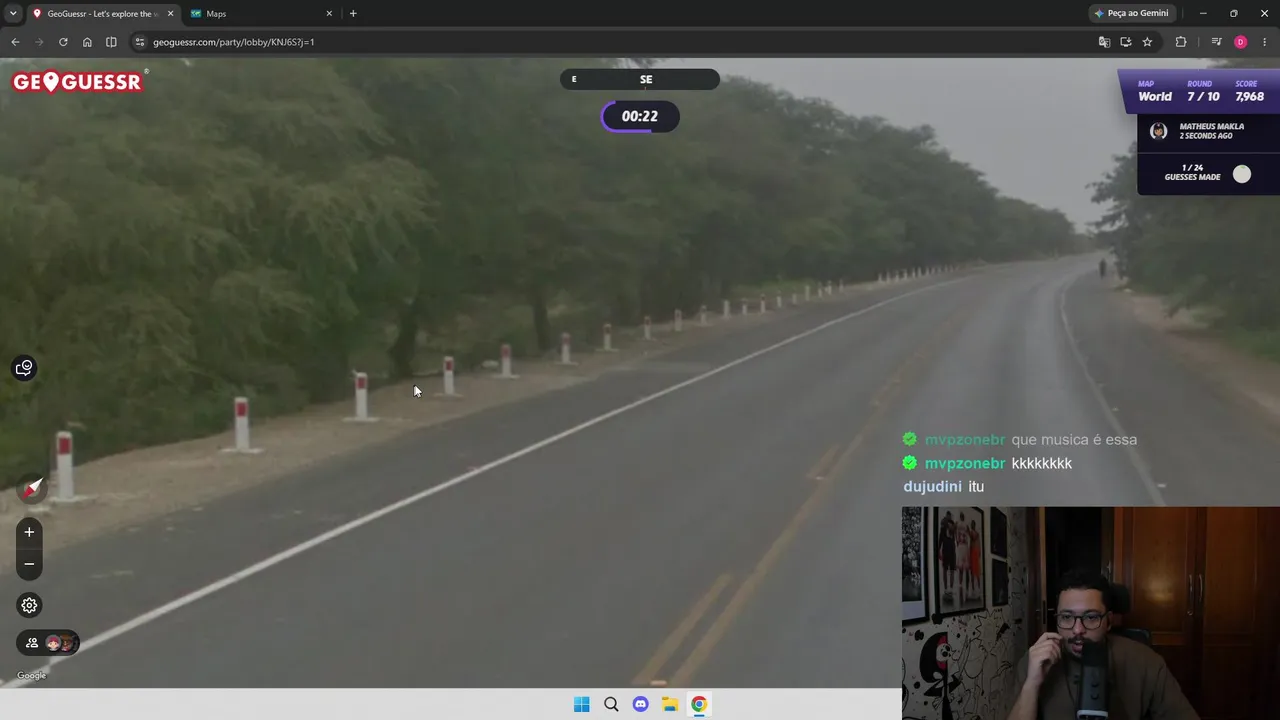1280x720 pixels.
Task: Reload the GeoGuessr page
Action: click(x=63, y=42)
